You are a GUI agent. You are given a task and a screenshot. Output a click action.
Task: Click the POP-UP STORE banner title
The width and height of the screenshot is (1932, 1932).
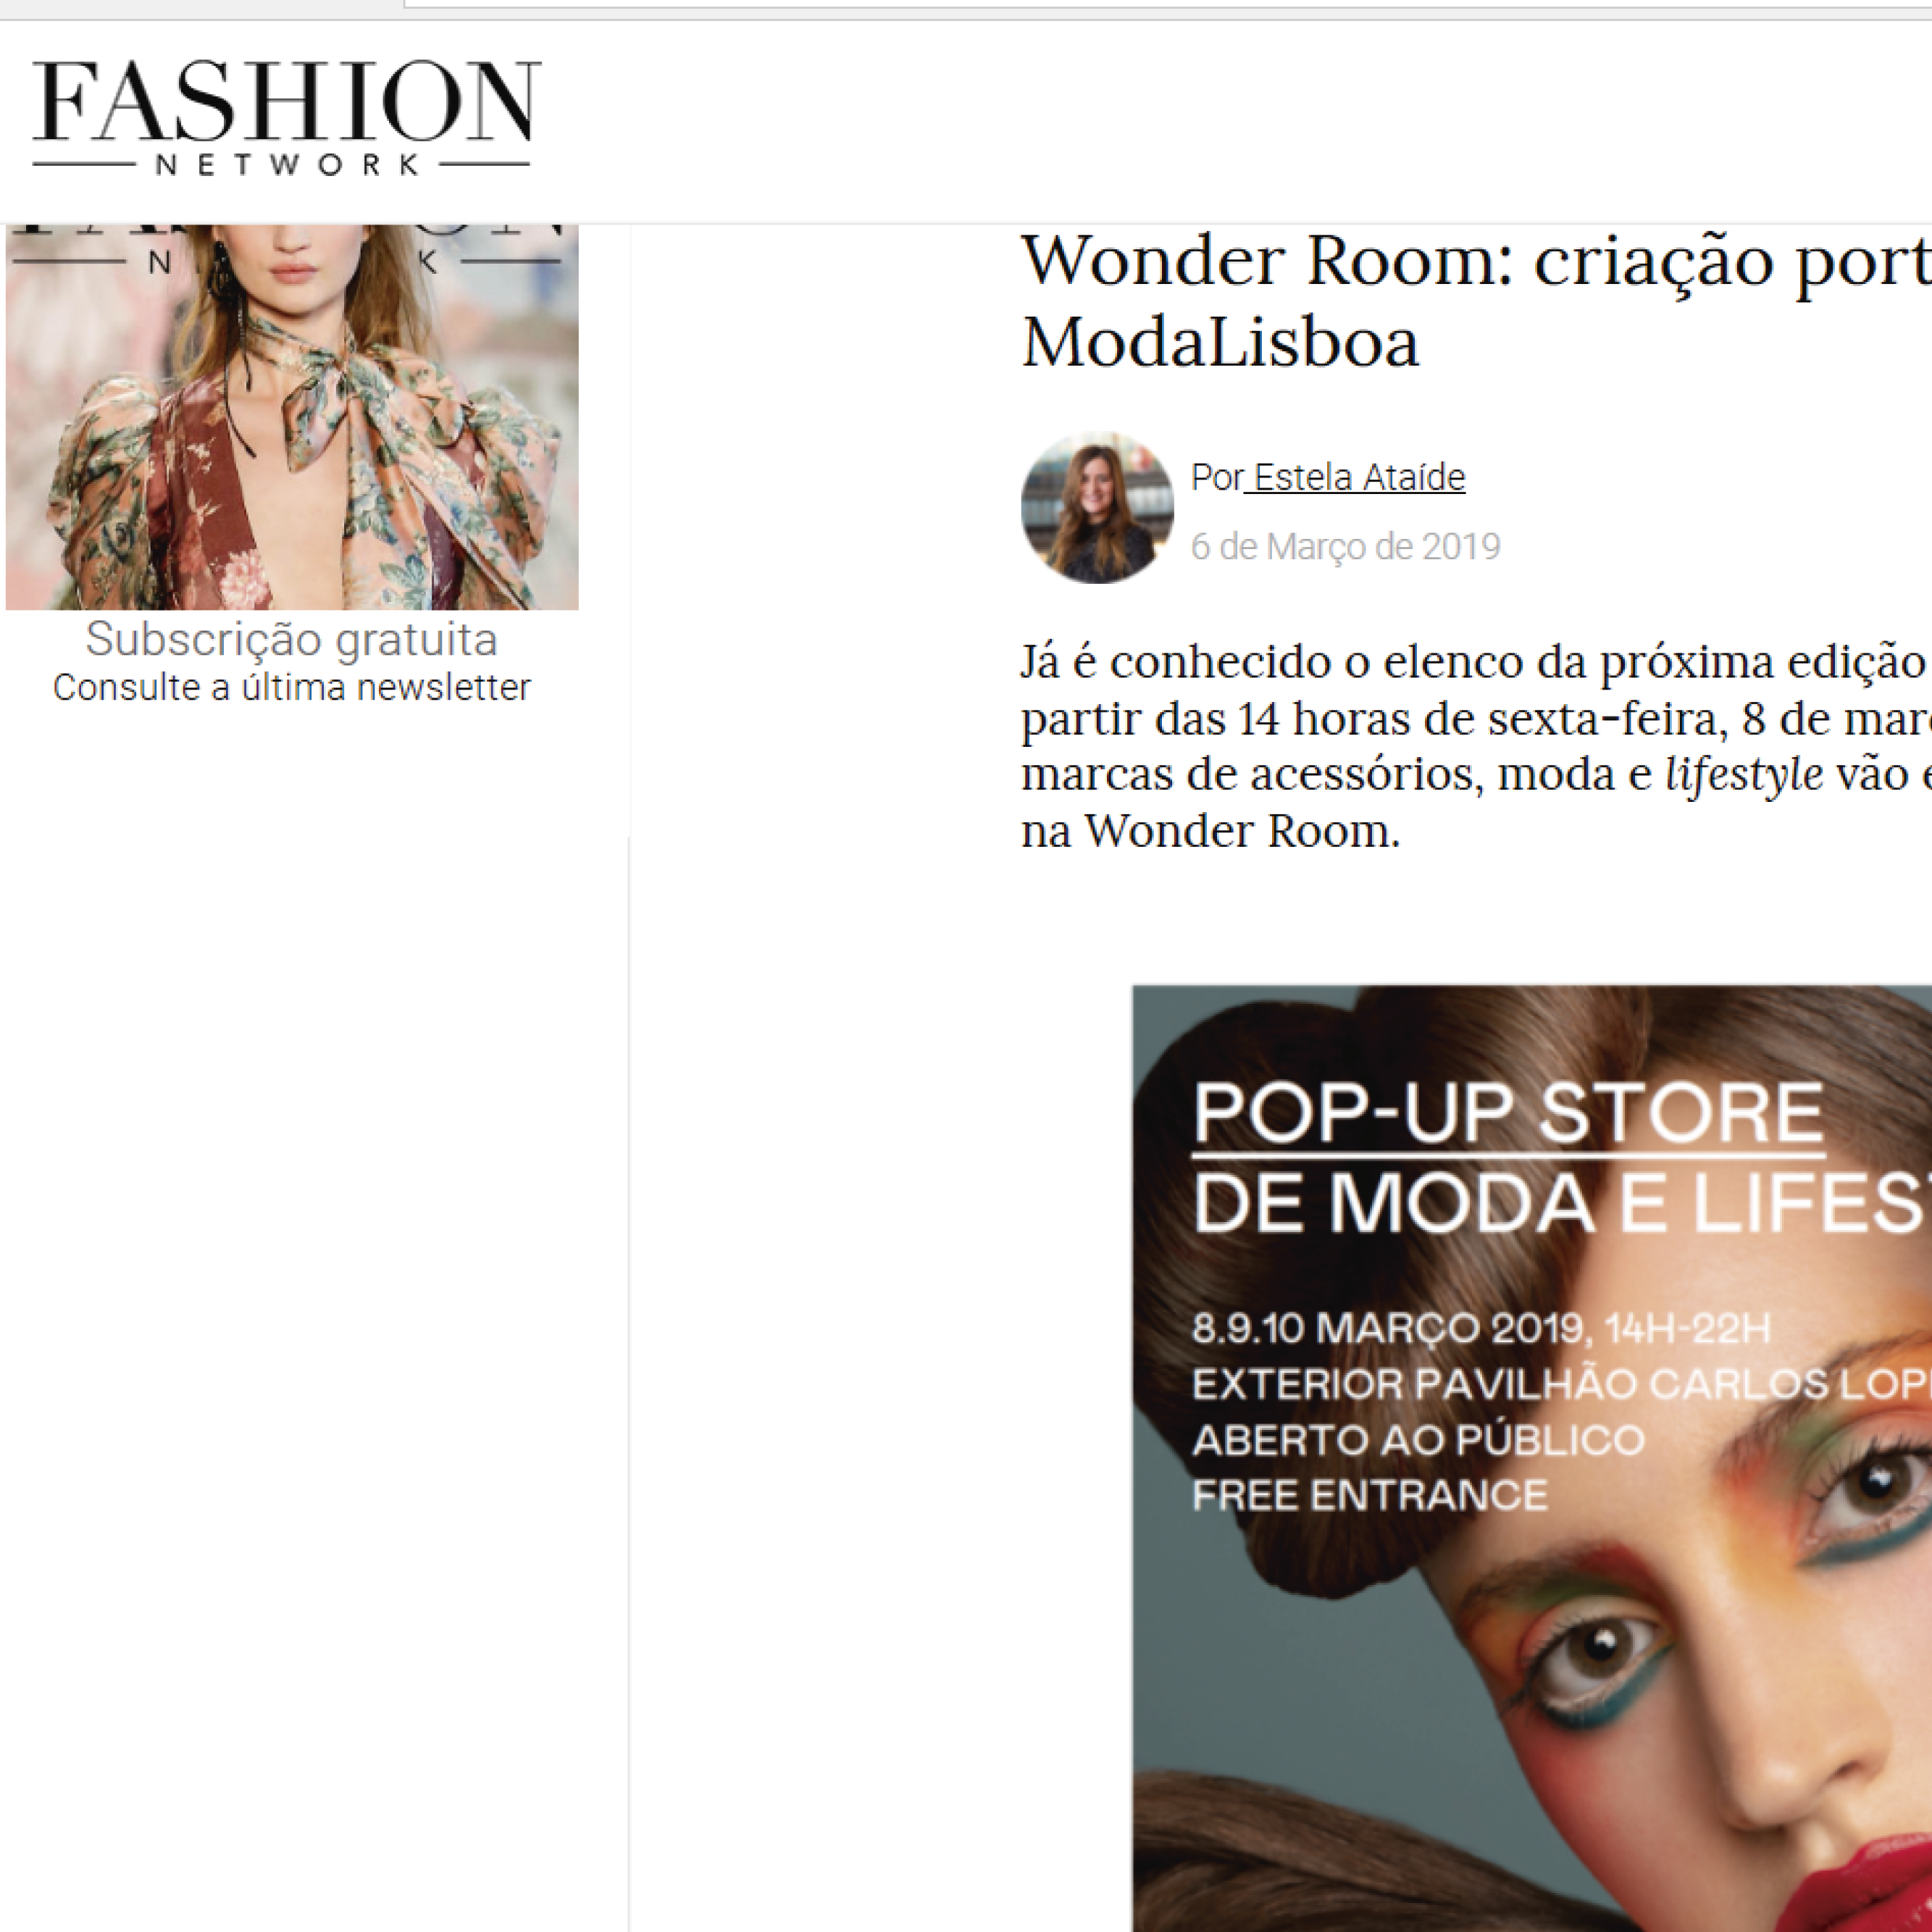pos(1508,1112)
